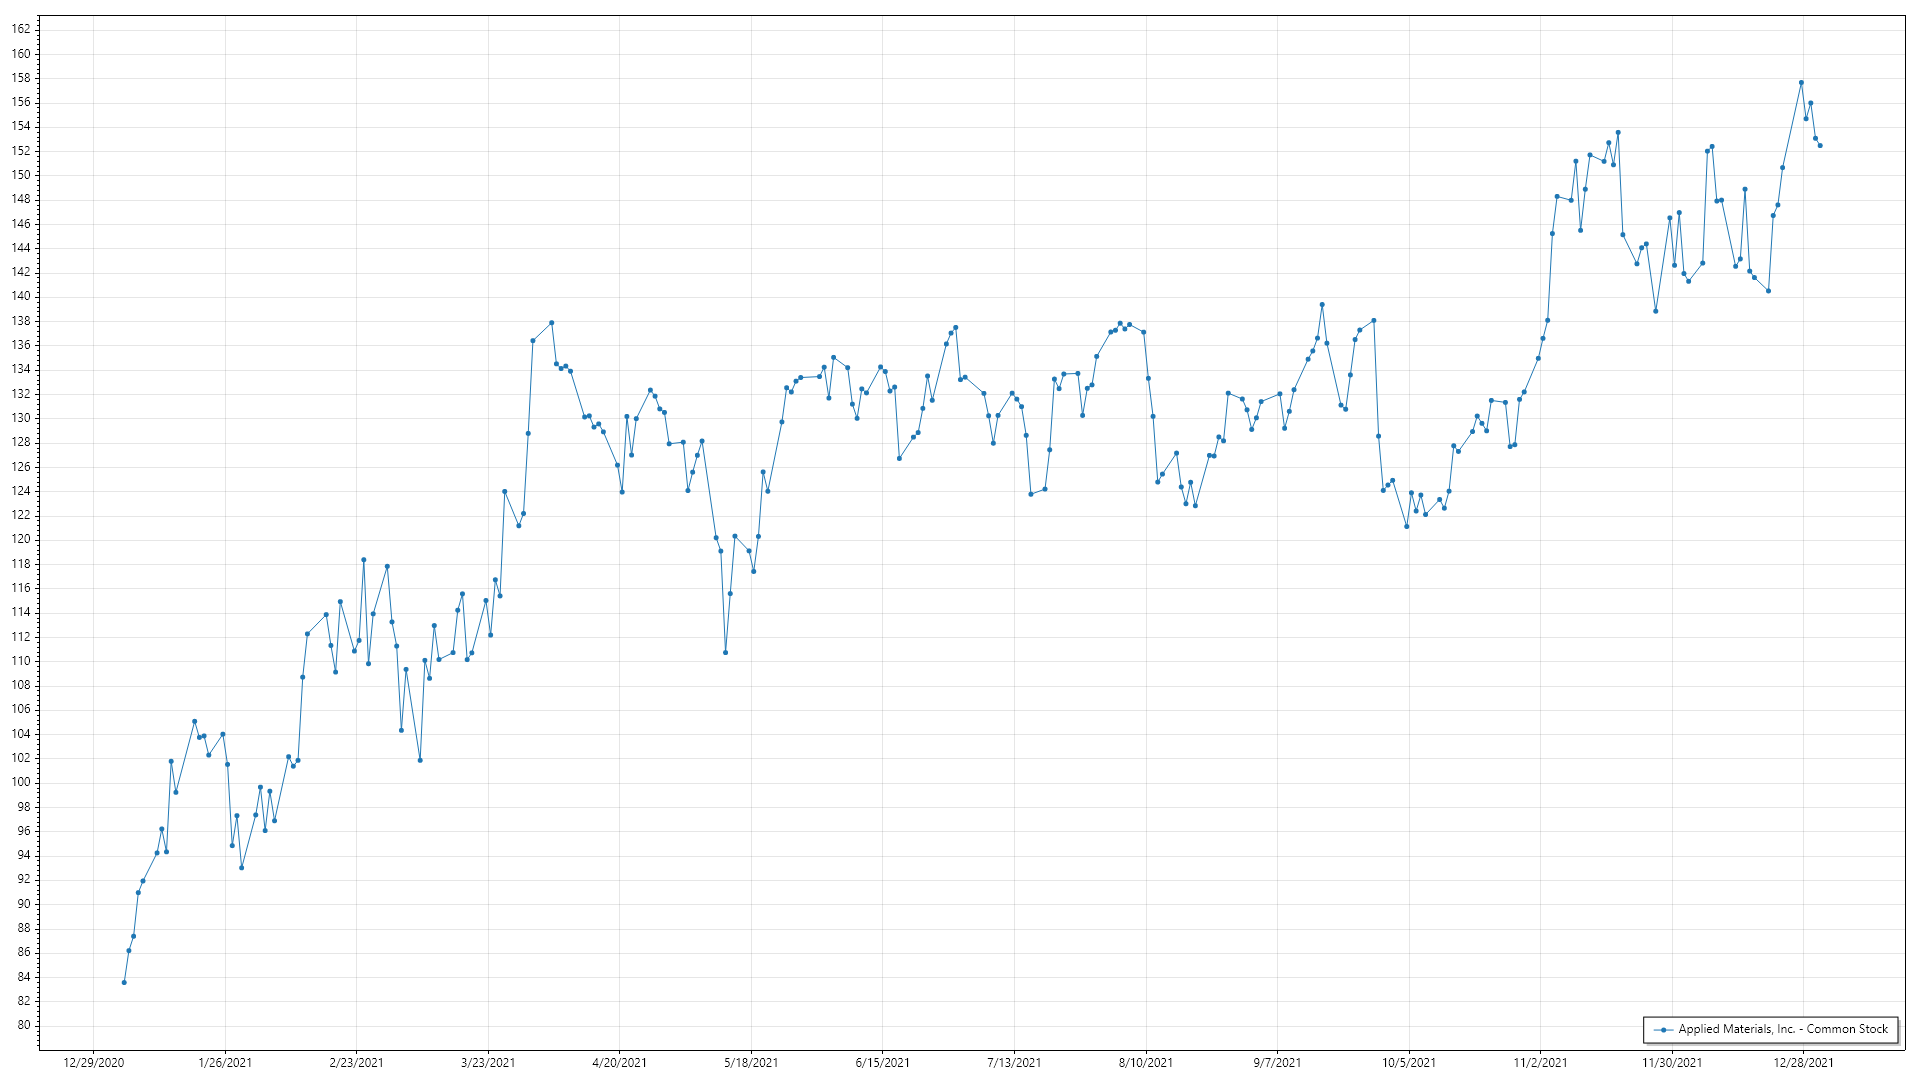Select the 1/26/2021 x-axis date label
Image resolution: width=1920 pixels, height=1080 pixels.
point(225,1062)
